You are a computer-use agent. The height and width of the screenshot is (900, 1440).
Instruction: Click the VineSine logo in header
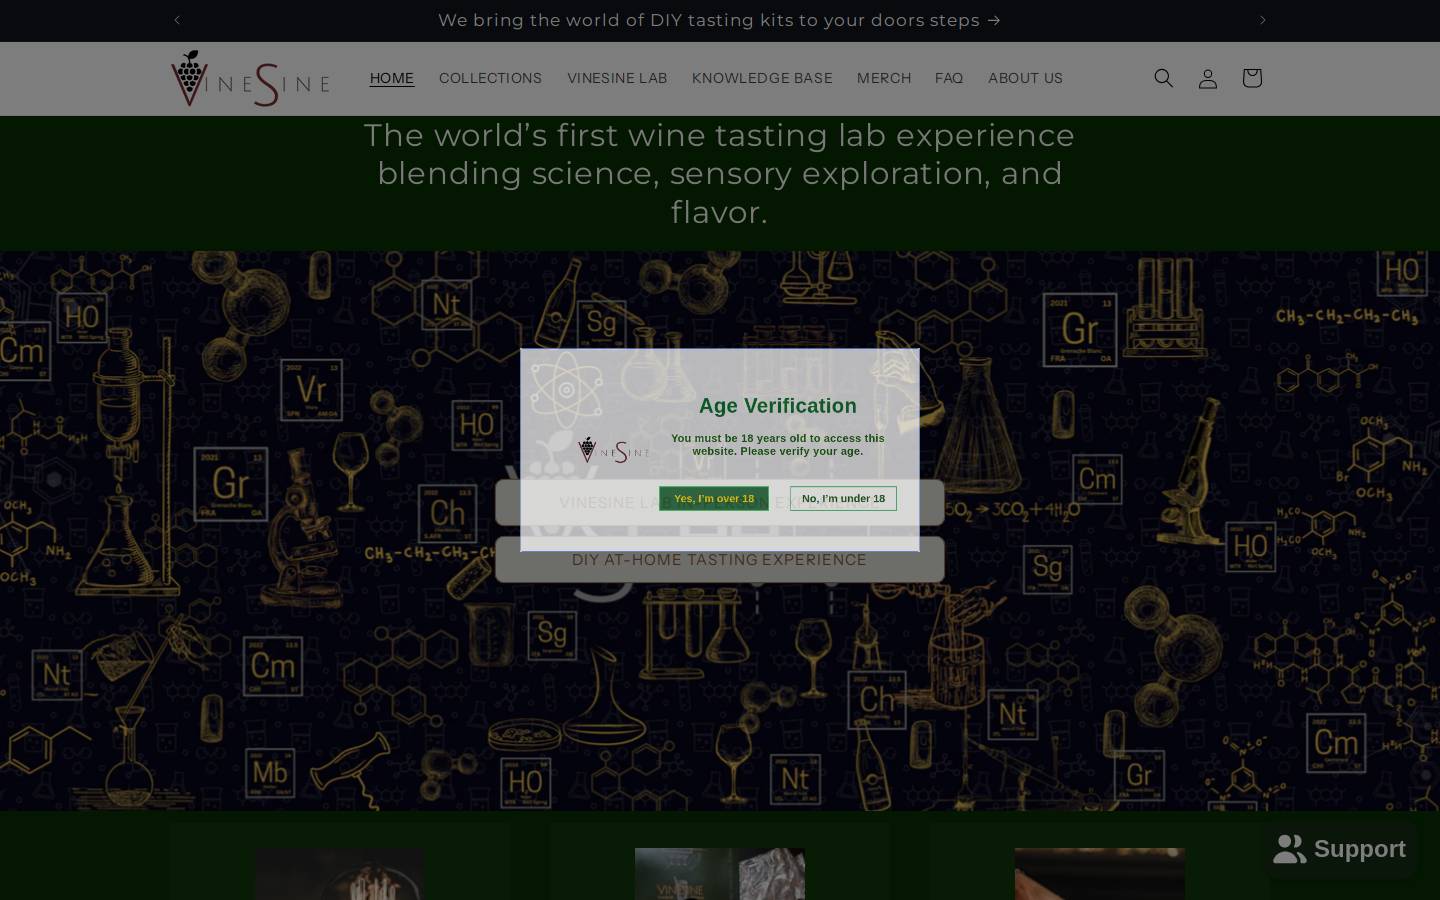coord(250,78)
